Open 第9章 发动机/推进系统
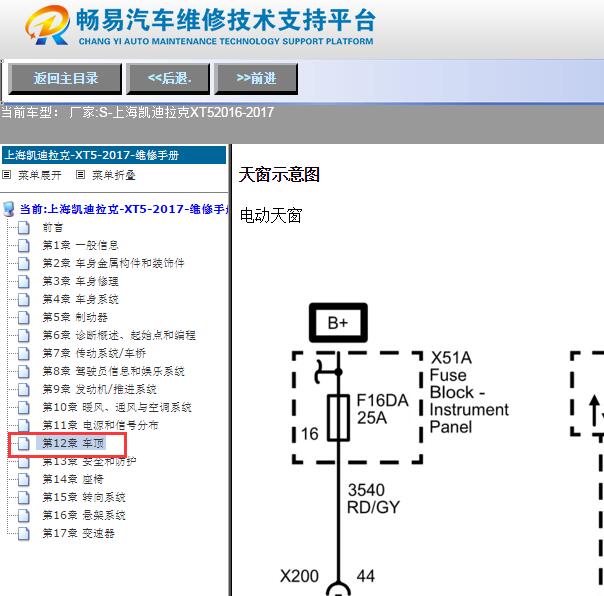Viewport: 604px width, 596px height. click(x=99, y=389)
